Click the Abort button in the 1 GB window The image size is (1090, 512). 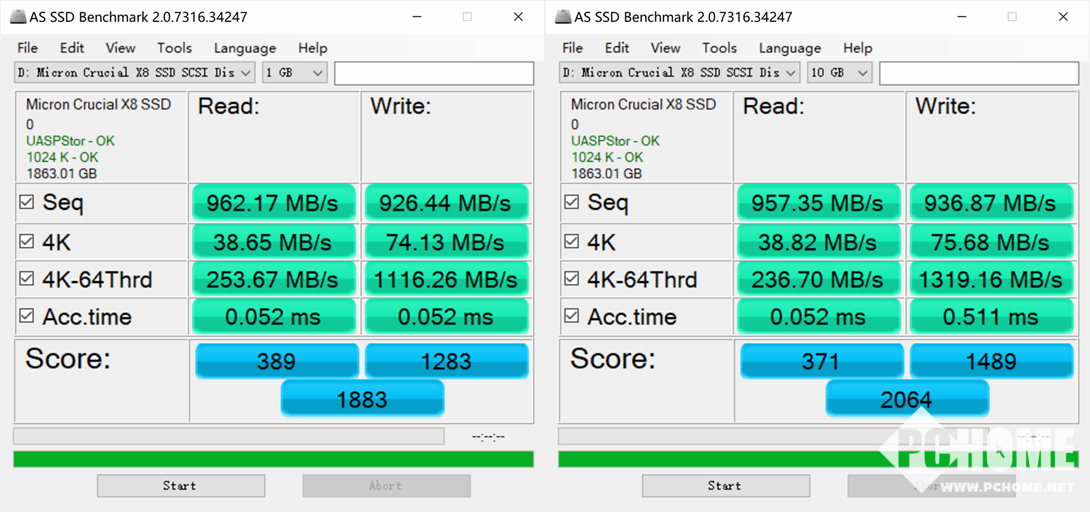386,486
